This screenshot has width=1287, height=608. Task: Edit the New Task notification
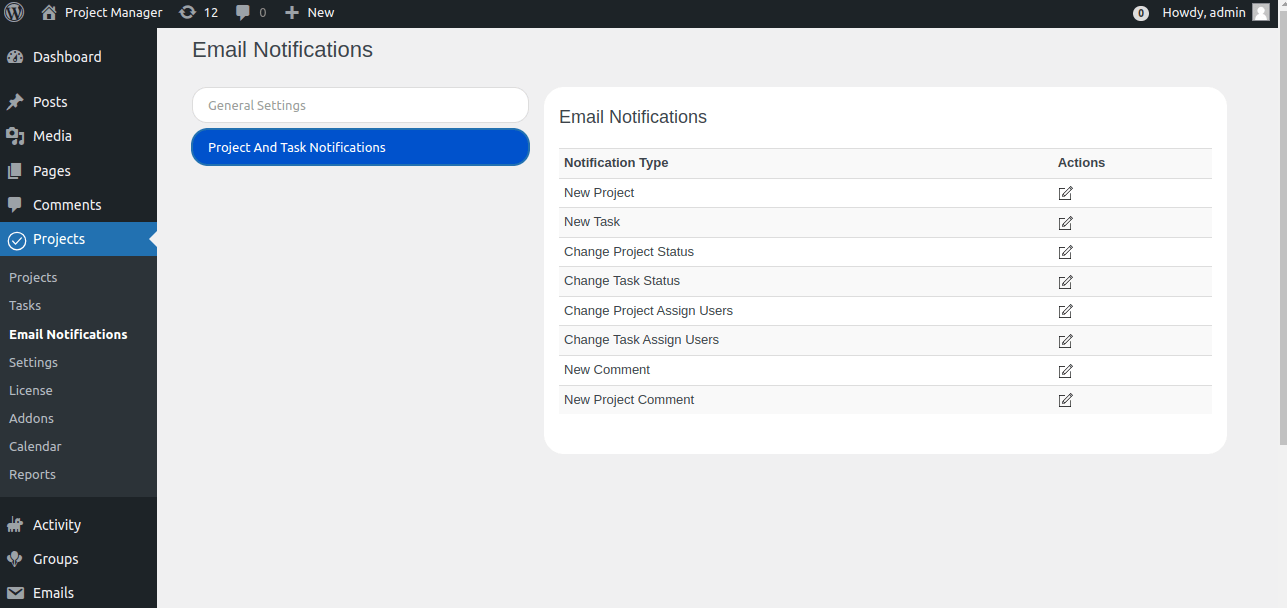1065,223
